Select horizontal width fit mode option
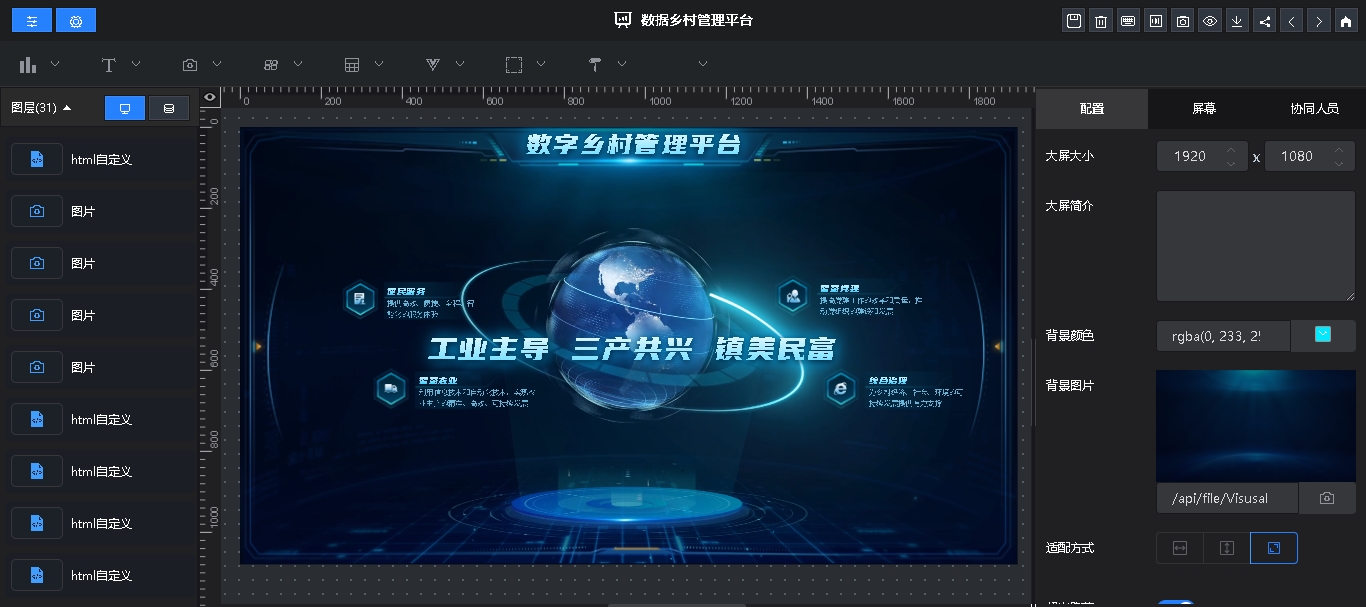This screenshot has width=1366, height=607. point(1180,548)
